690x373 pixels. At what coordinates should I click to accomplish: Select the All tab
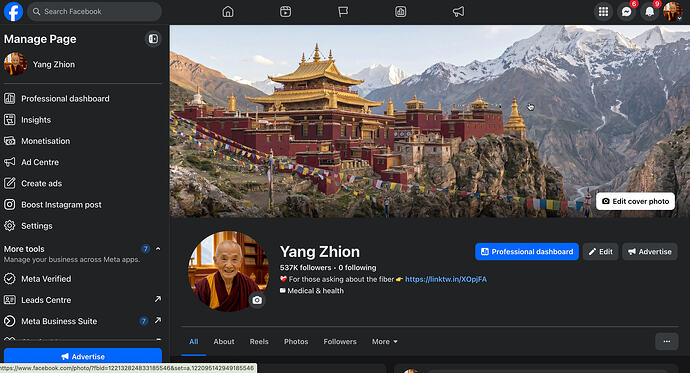tap(194, 342)
